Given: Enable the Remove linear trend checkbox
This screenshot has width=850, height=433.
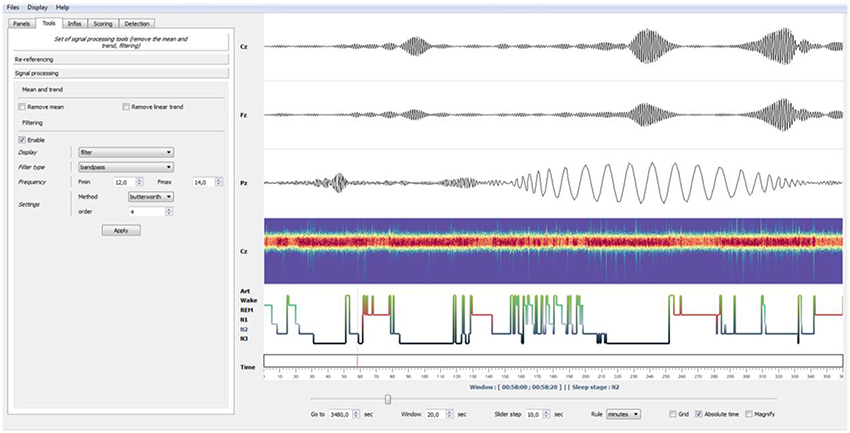Looking at the screenshot, I should click(126, 107).
